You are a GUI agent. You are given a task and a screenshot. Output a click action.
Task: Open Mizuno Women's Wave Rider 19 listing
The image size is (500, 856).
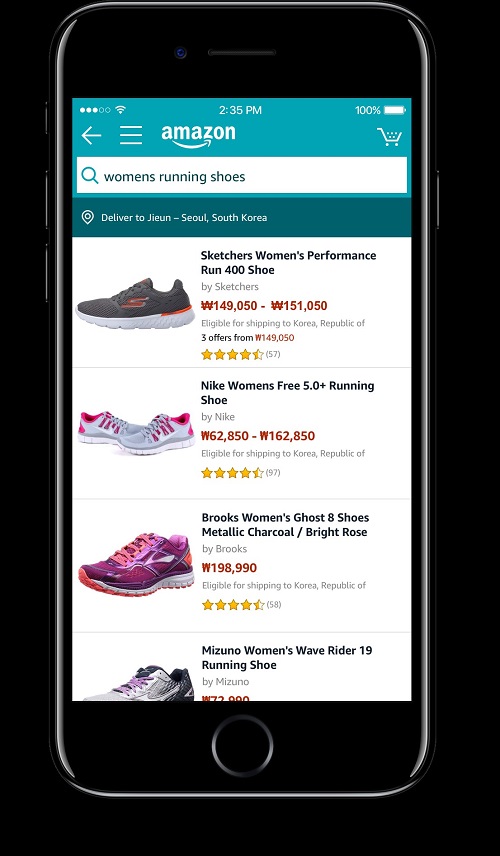(287, 657)
